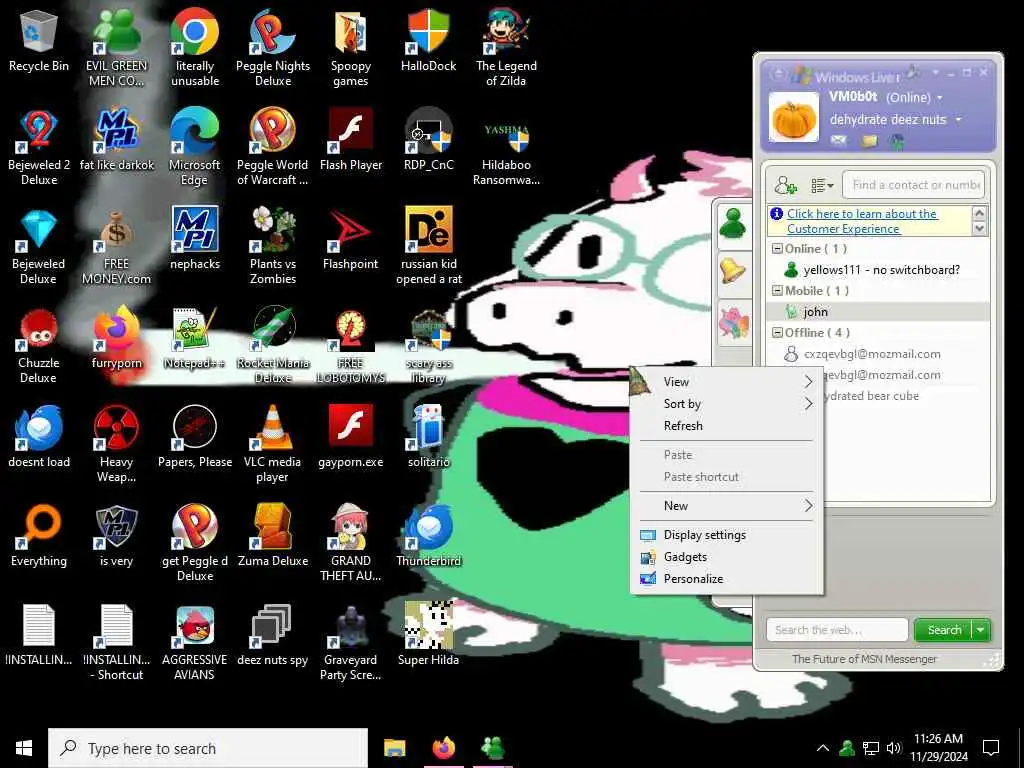
Task: Select Plants vs Zombies shortcut
Action: 273,246
